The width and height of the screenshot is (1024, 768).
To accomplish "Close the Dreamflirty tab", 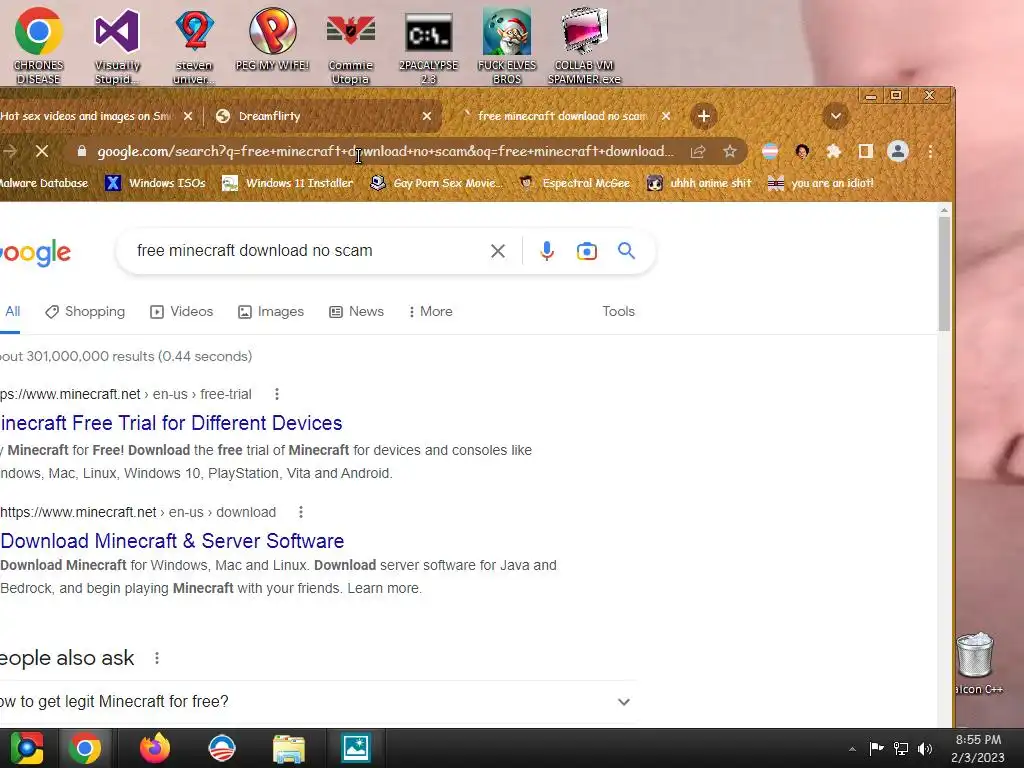I will [426, 116].
